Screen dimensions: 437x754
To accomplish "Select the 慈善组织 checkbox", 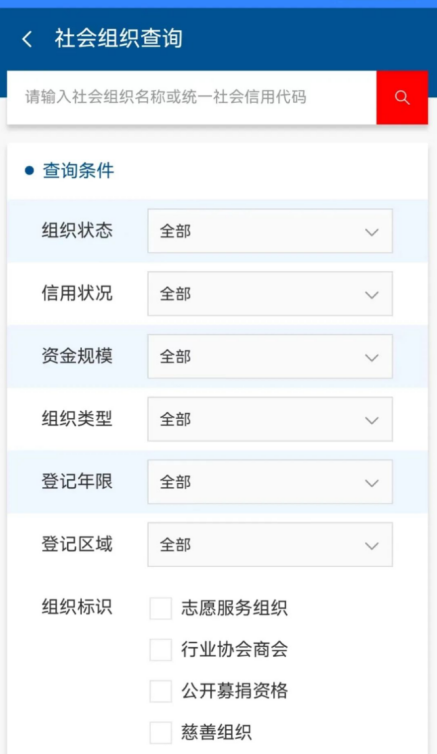I will 161,732.
